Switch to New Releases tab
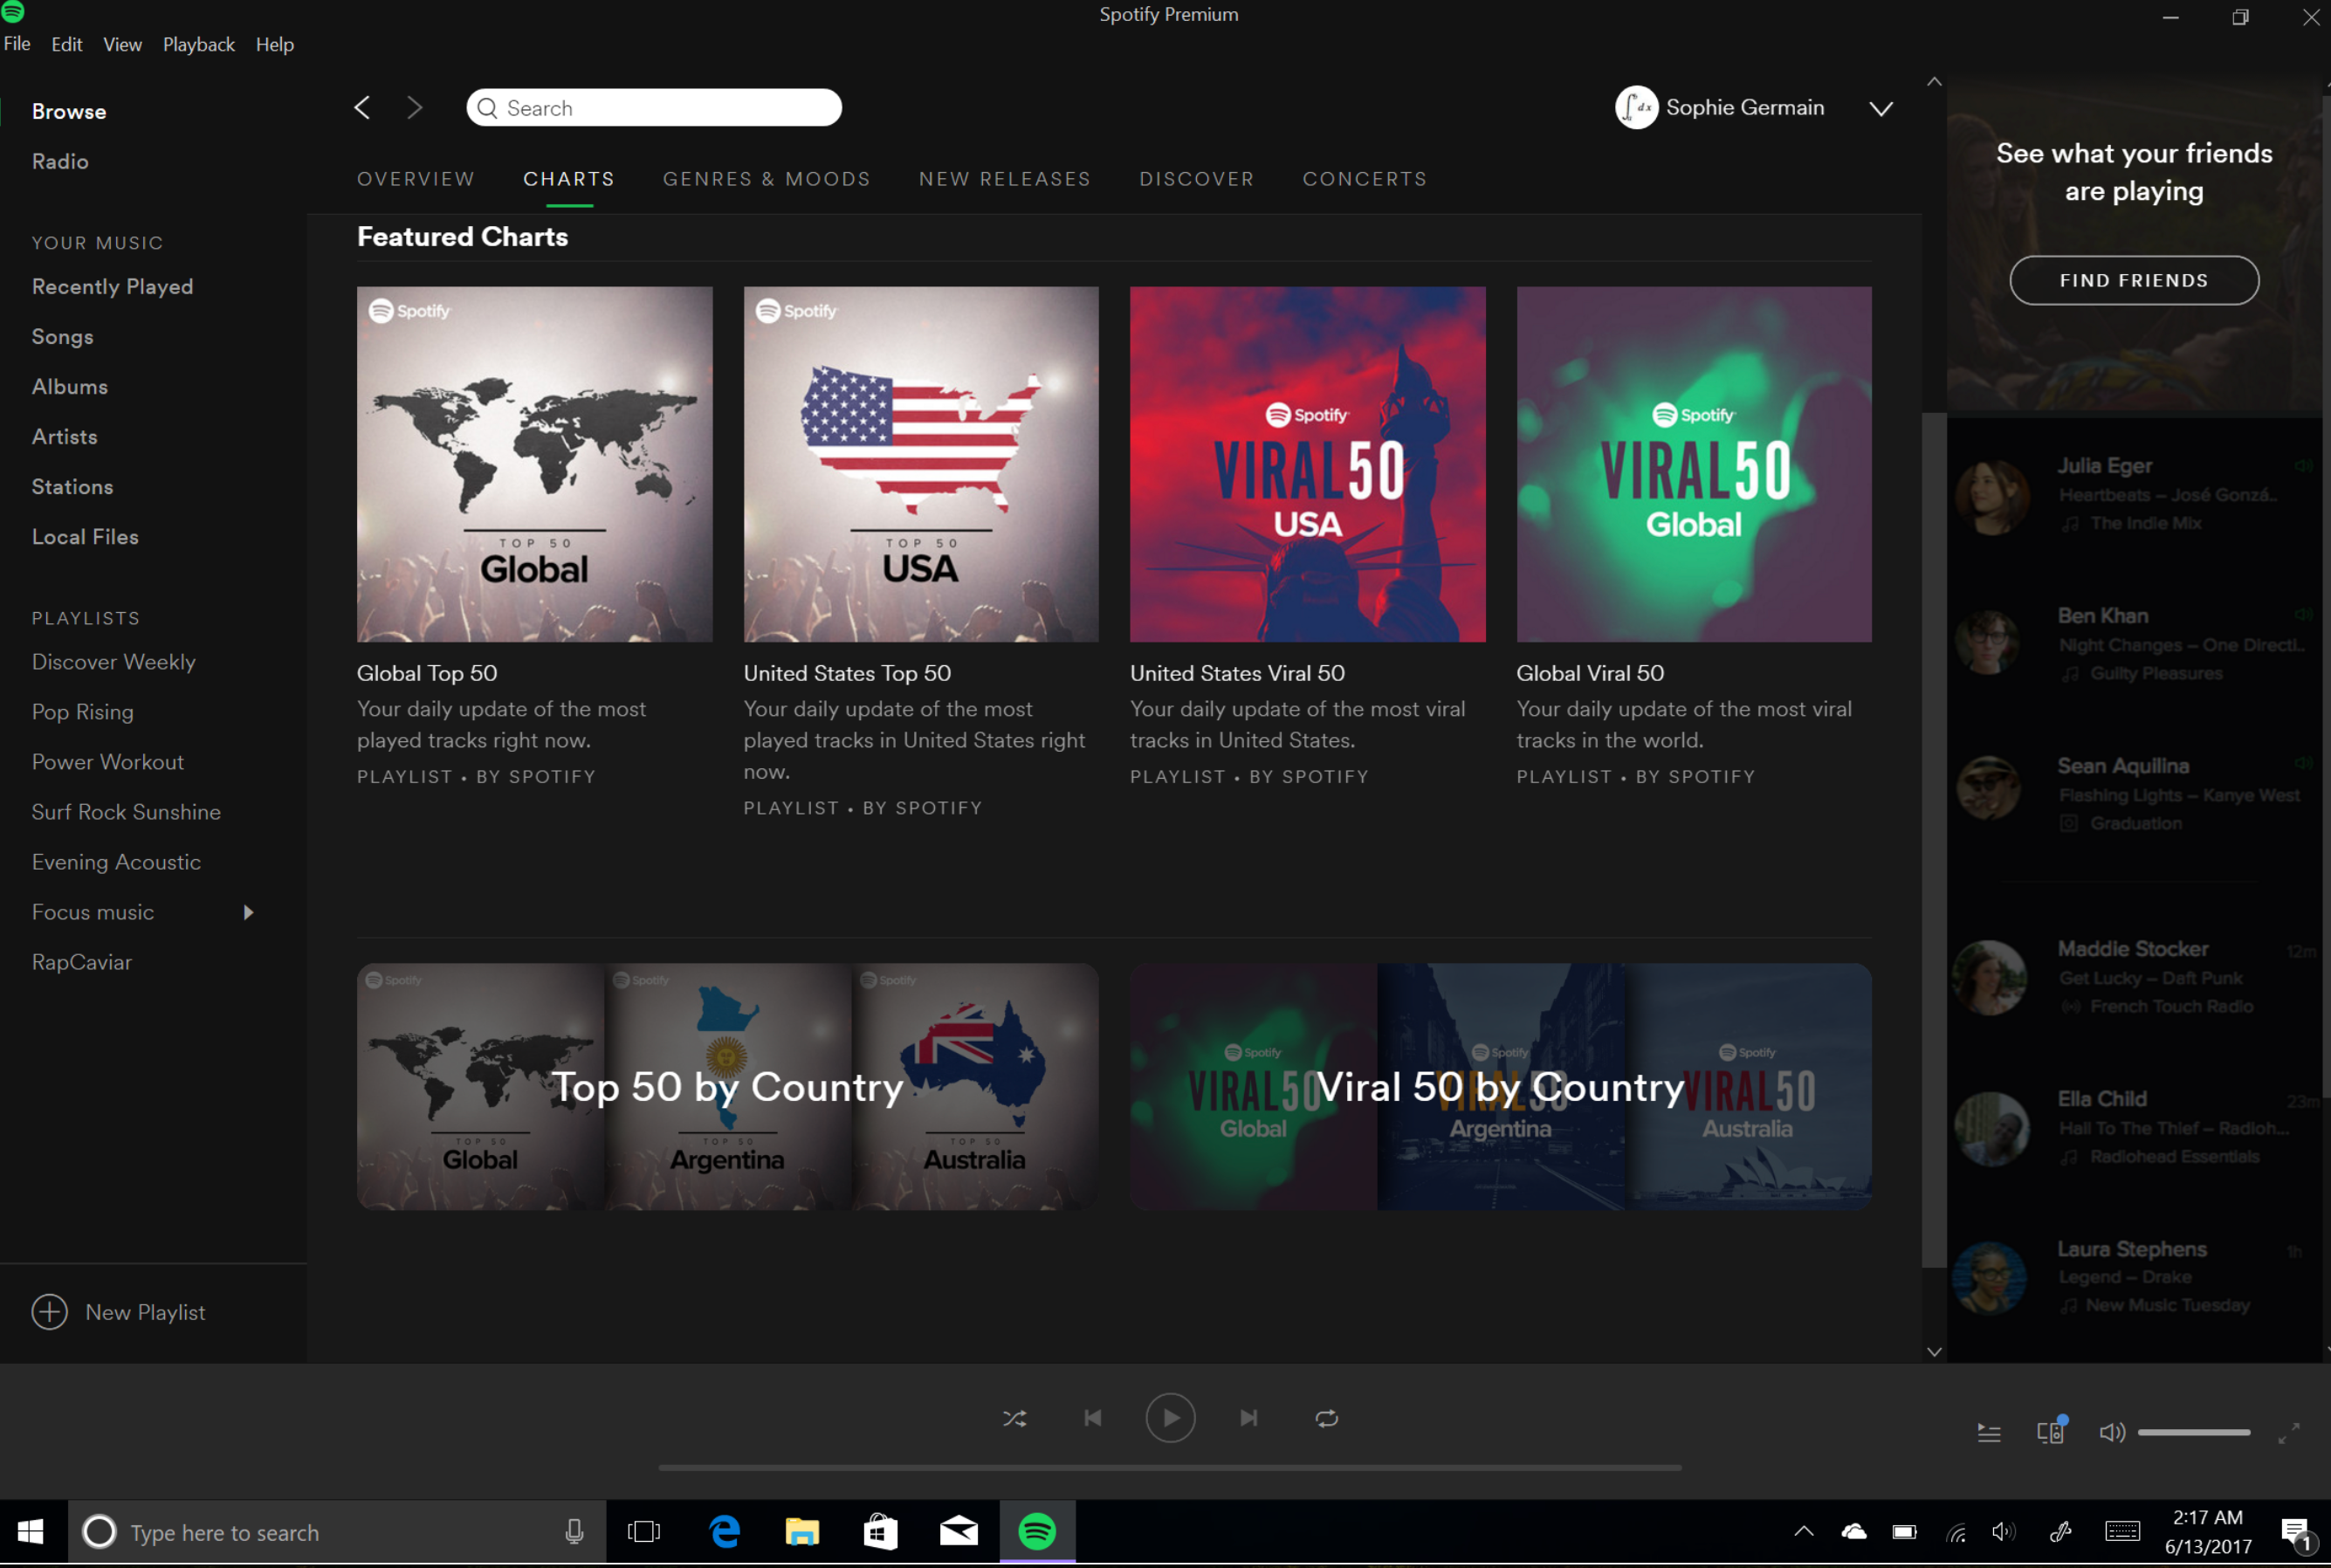 1005,178
